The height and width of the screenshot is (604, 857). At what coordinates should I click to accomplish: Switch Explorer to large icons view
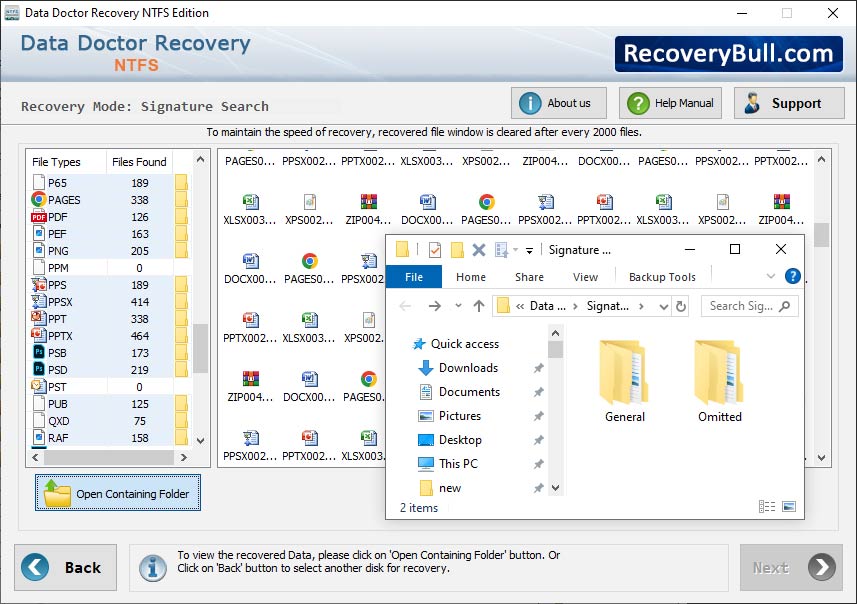tap(789, 507)
